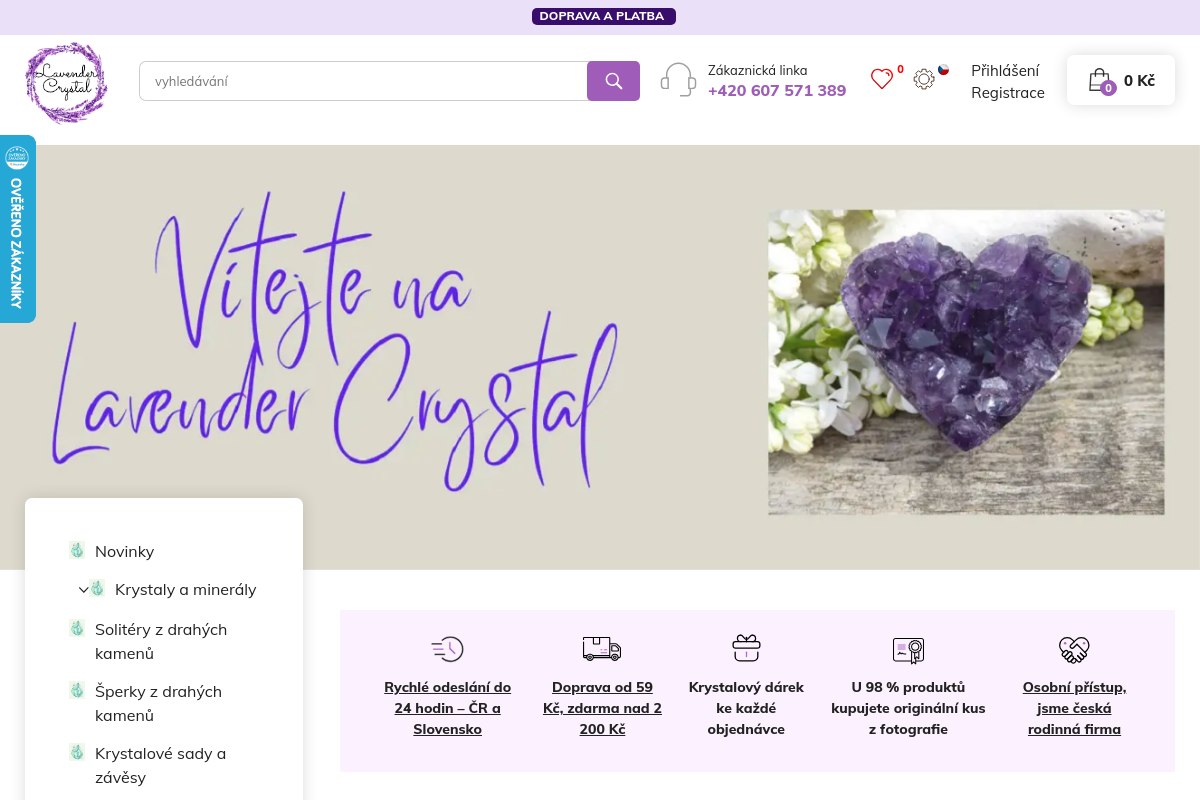Click the crystal icon beside Krystaly a minerály
1200x800 pixels.
[x=97, y=588]
